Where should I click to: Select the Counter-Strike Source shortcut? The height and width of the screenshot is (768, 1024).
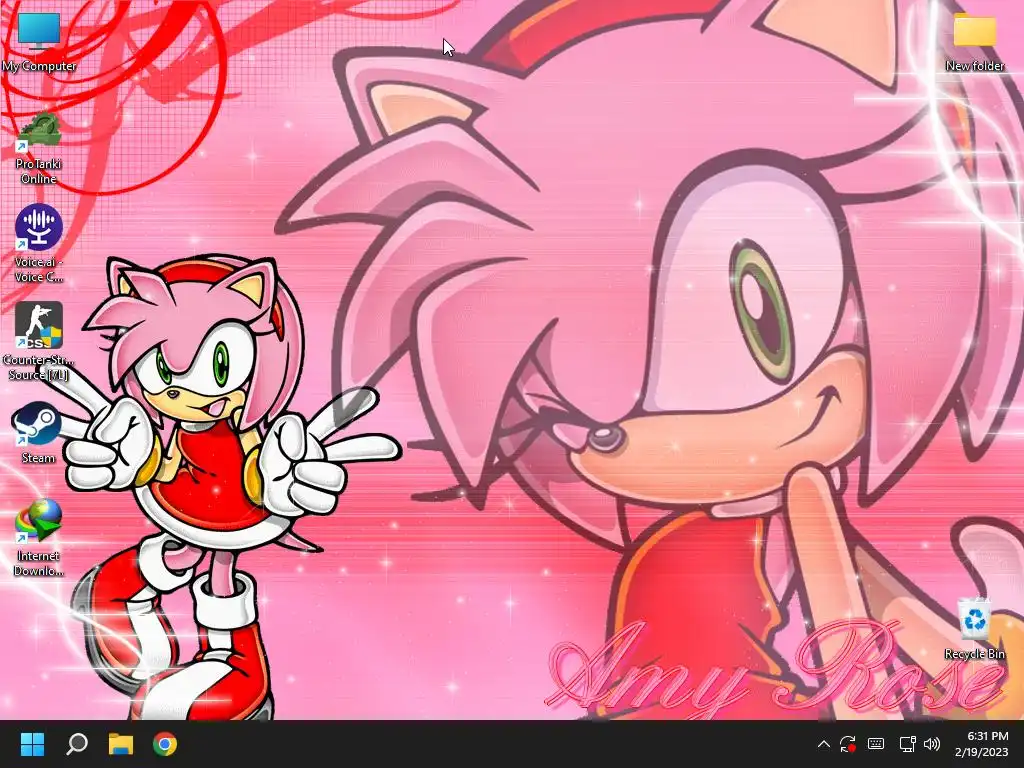click(x=39, y=341)
